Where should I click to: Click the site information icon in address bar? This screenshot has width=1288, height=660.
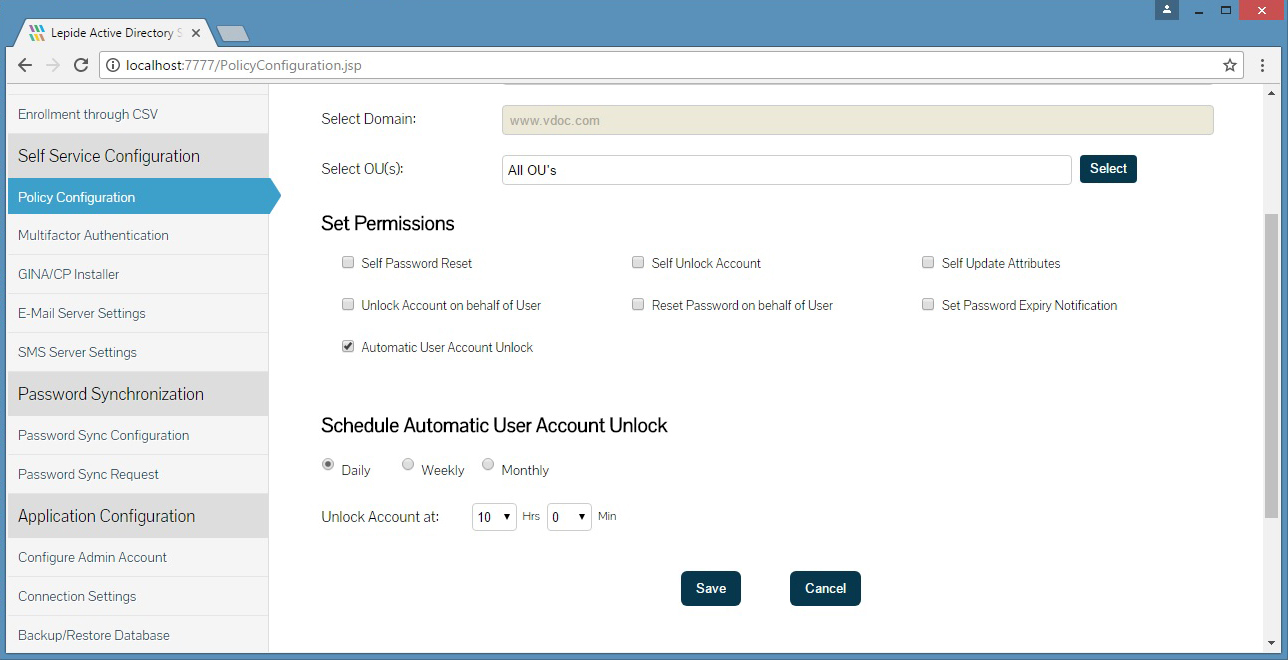[112, 66]
